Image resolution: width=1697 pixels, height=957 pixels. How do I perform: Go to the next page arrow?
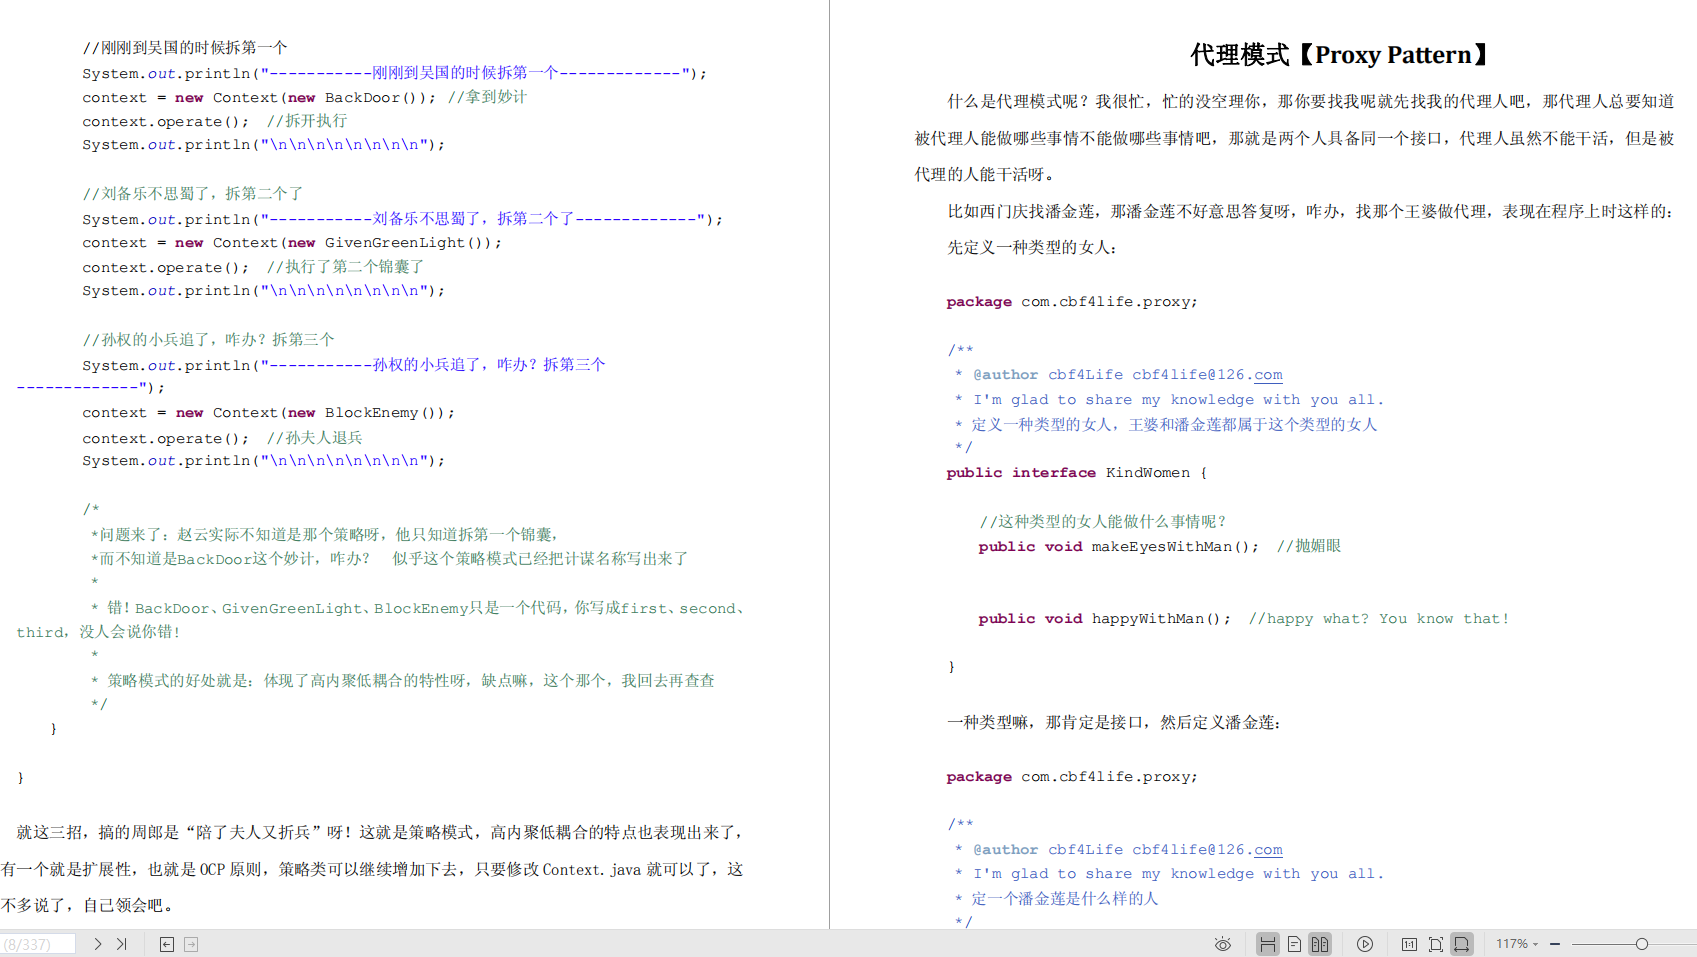coord(97,944)
